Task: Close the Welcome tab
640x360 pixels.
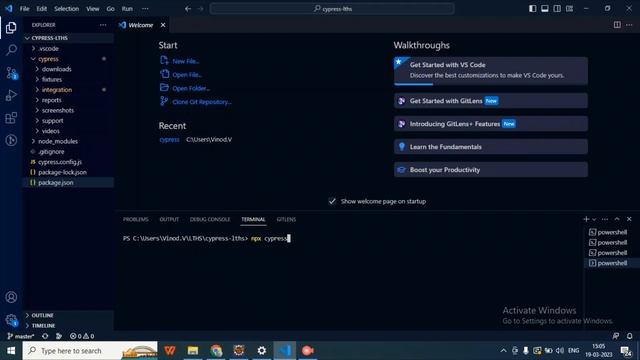Action: tap(163, 25)
